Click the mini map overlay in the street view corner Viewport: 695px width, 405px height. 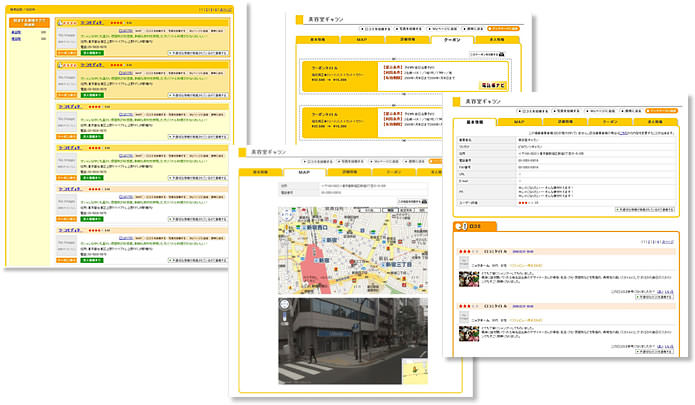pyautogui.click(x=413, y=369)
